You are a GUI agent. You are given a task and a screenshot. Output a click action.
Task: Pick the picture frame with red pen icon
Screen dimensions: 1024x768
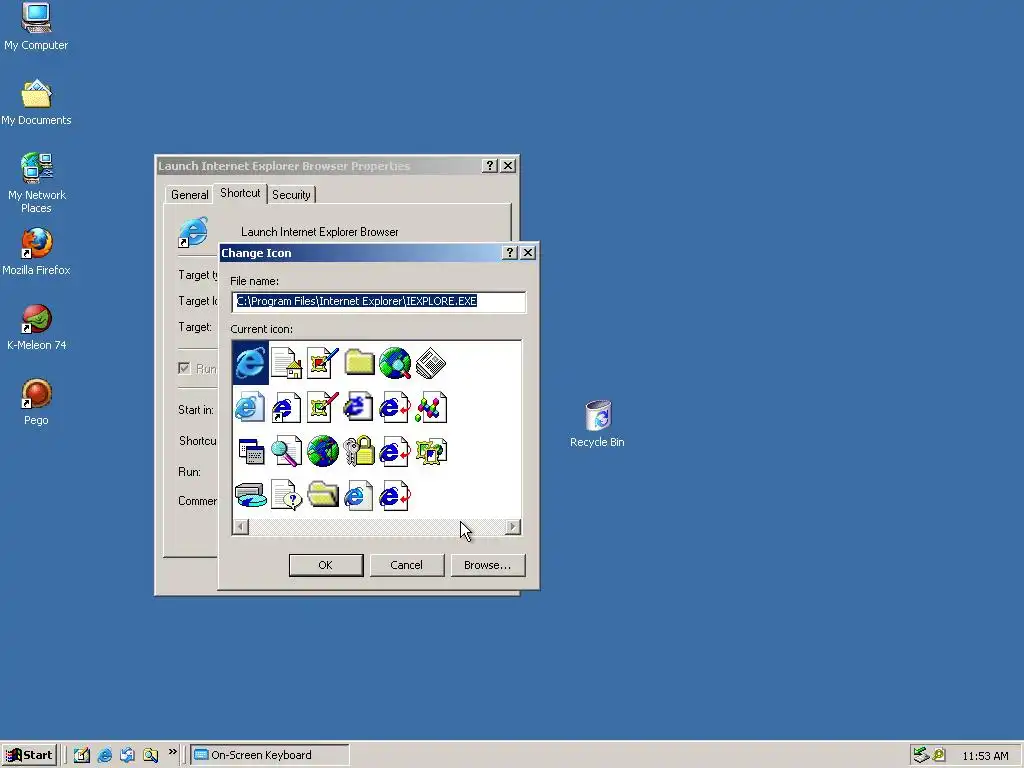[323, 408]
